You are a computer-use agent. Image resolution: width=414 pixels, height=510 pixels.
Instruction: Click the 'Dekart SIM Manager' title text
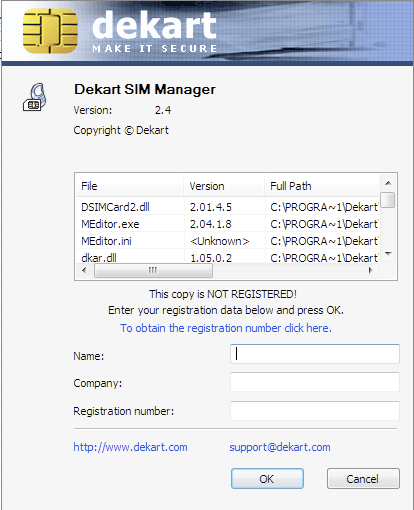pos(145,89)
